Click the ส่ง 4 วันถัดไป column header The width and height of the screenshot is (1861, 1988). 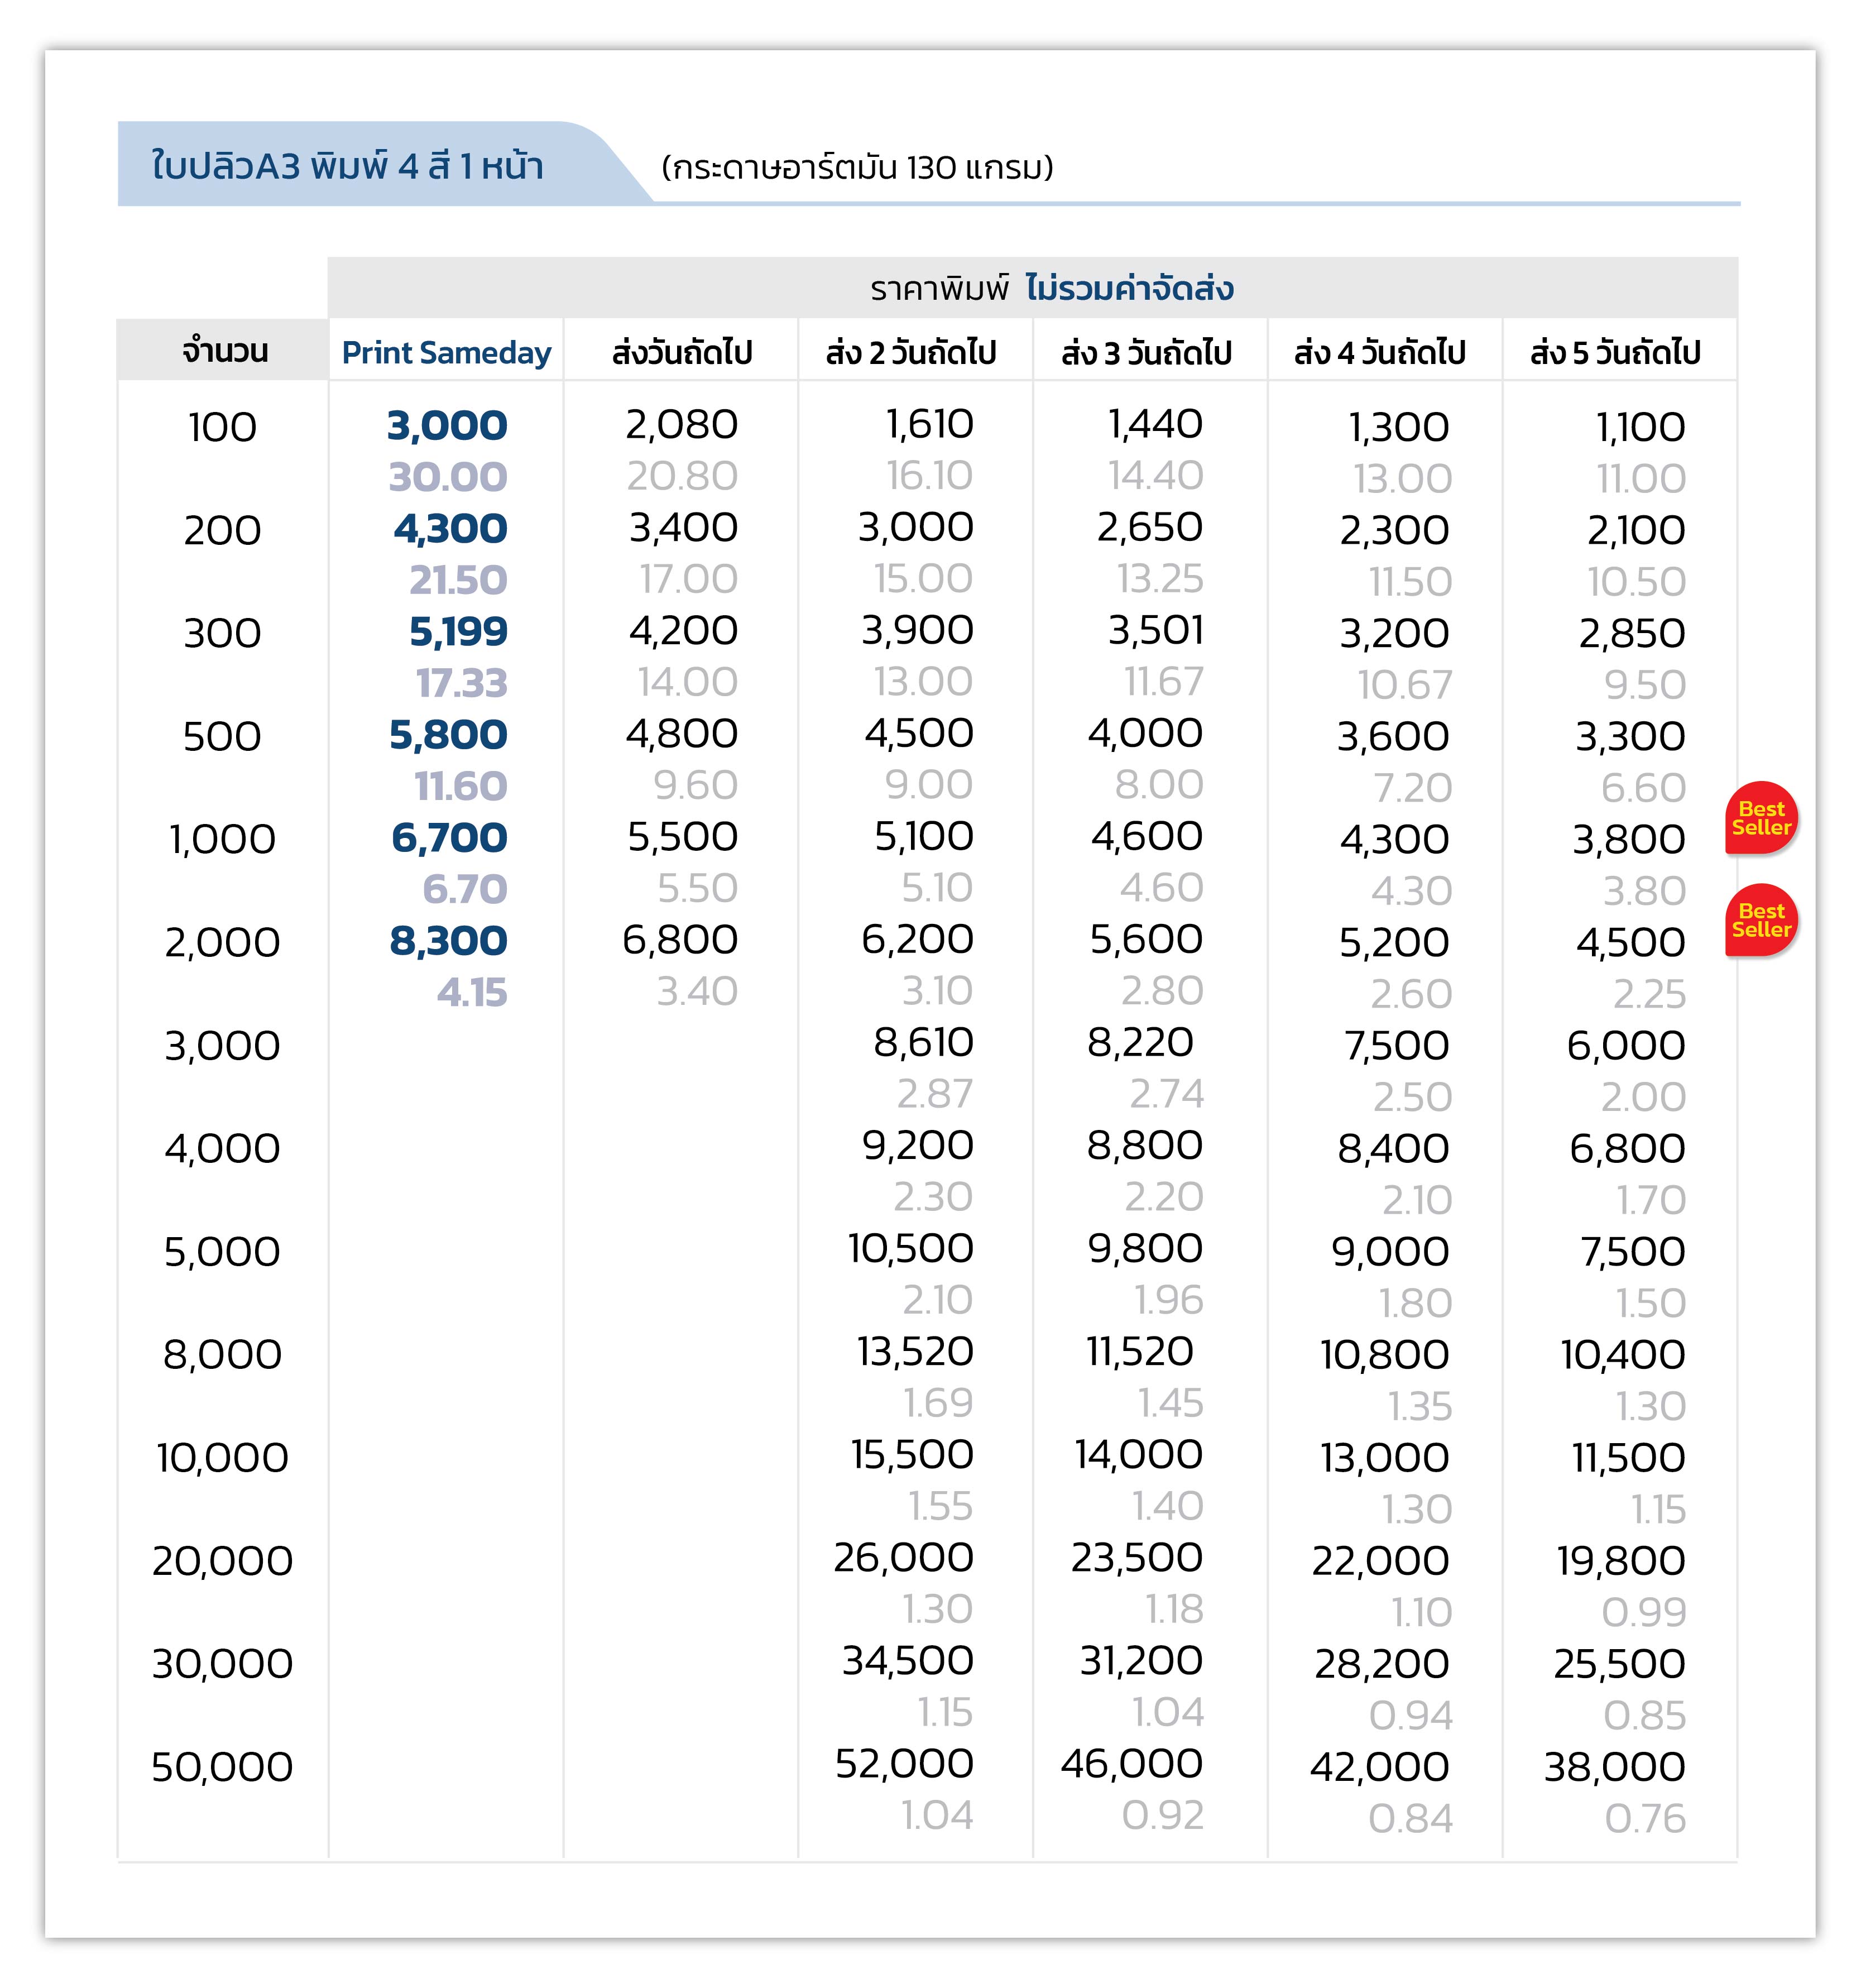(x=1380, y=352)
